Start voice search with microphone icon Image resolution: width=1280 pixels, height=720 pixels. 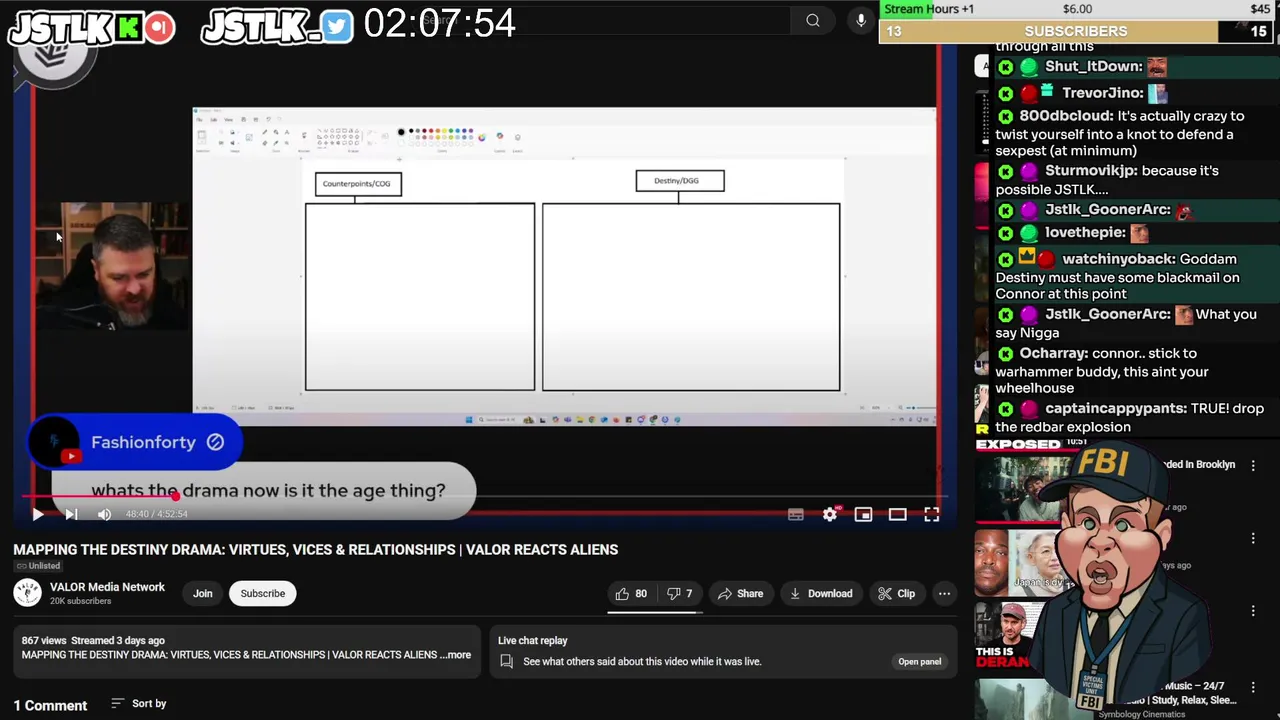click(x=861, y=20)
